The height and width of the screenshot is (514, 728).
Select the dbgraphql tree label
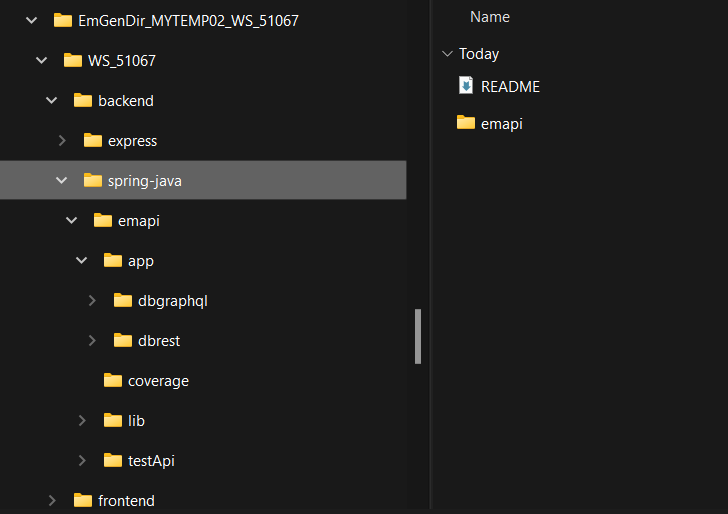[x=173, y=301]
